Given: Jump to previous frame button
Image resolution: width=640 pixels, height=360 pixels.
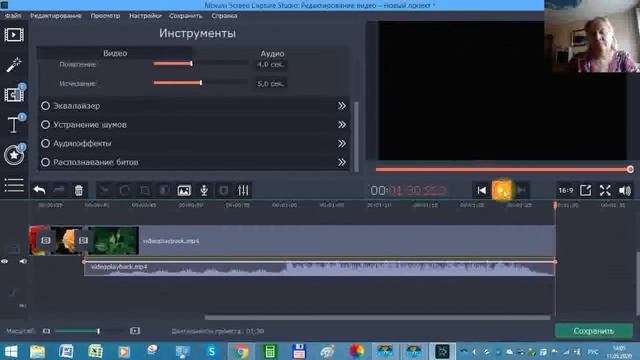Looking at the screenshot, I should click(482, 190).
